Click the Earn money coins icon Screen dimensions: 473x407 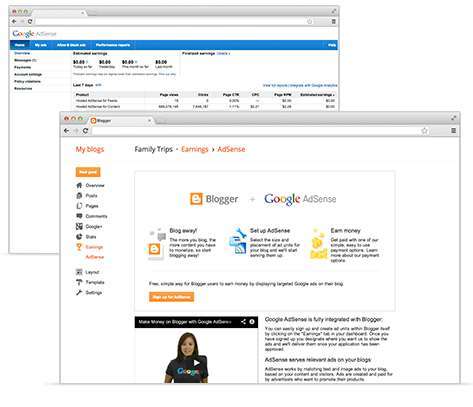[x=318, y=244]
